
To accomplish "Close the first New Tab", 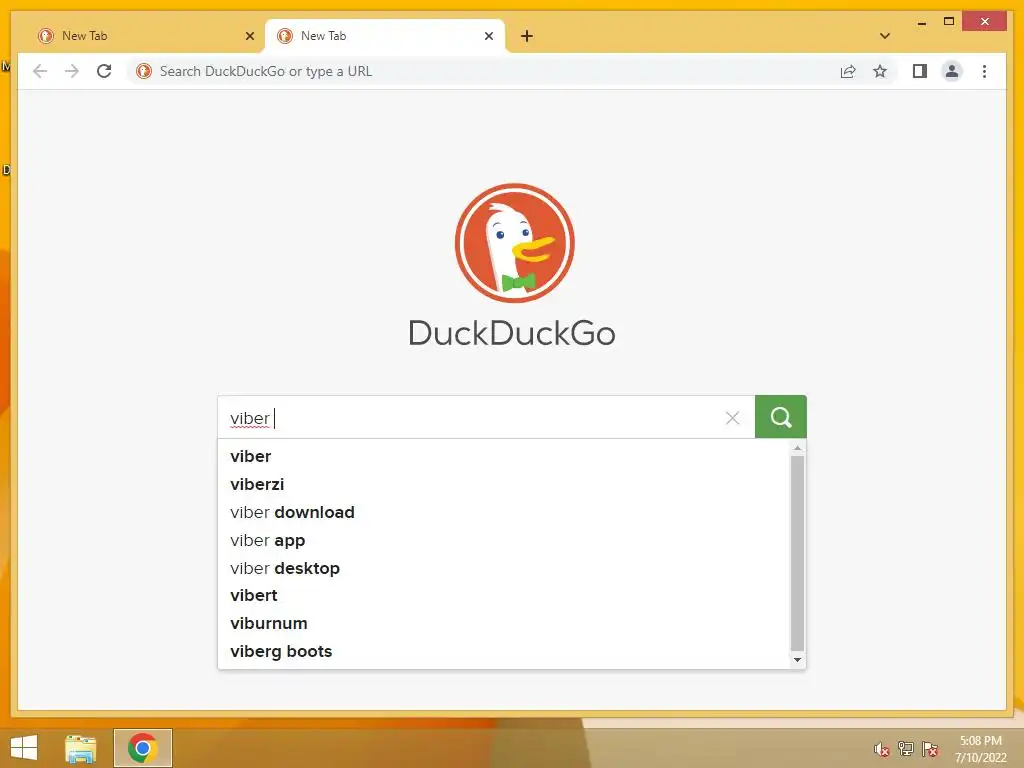I will point(249,36).
